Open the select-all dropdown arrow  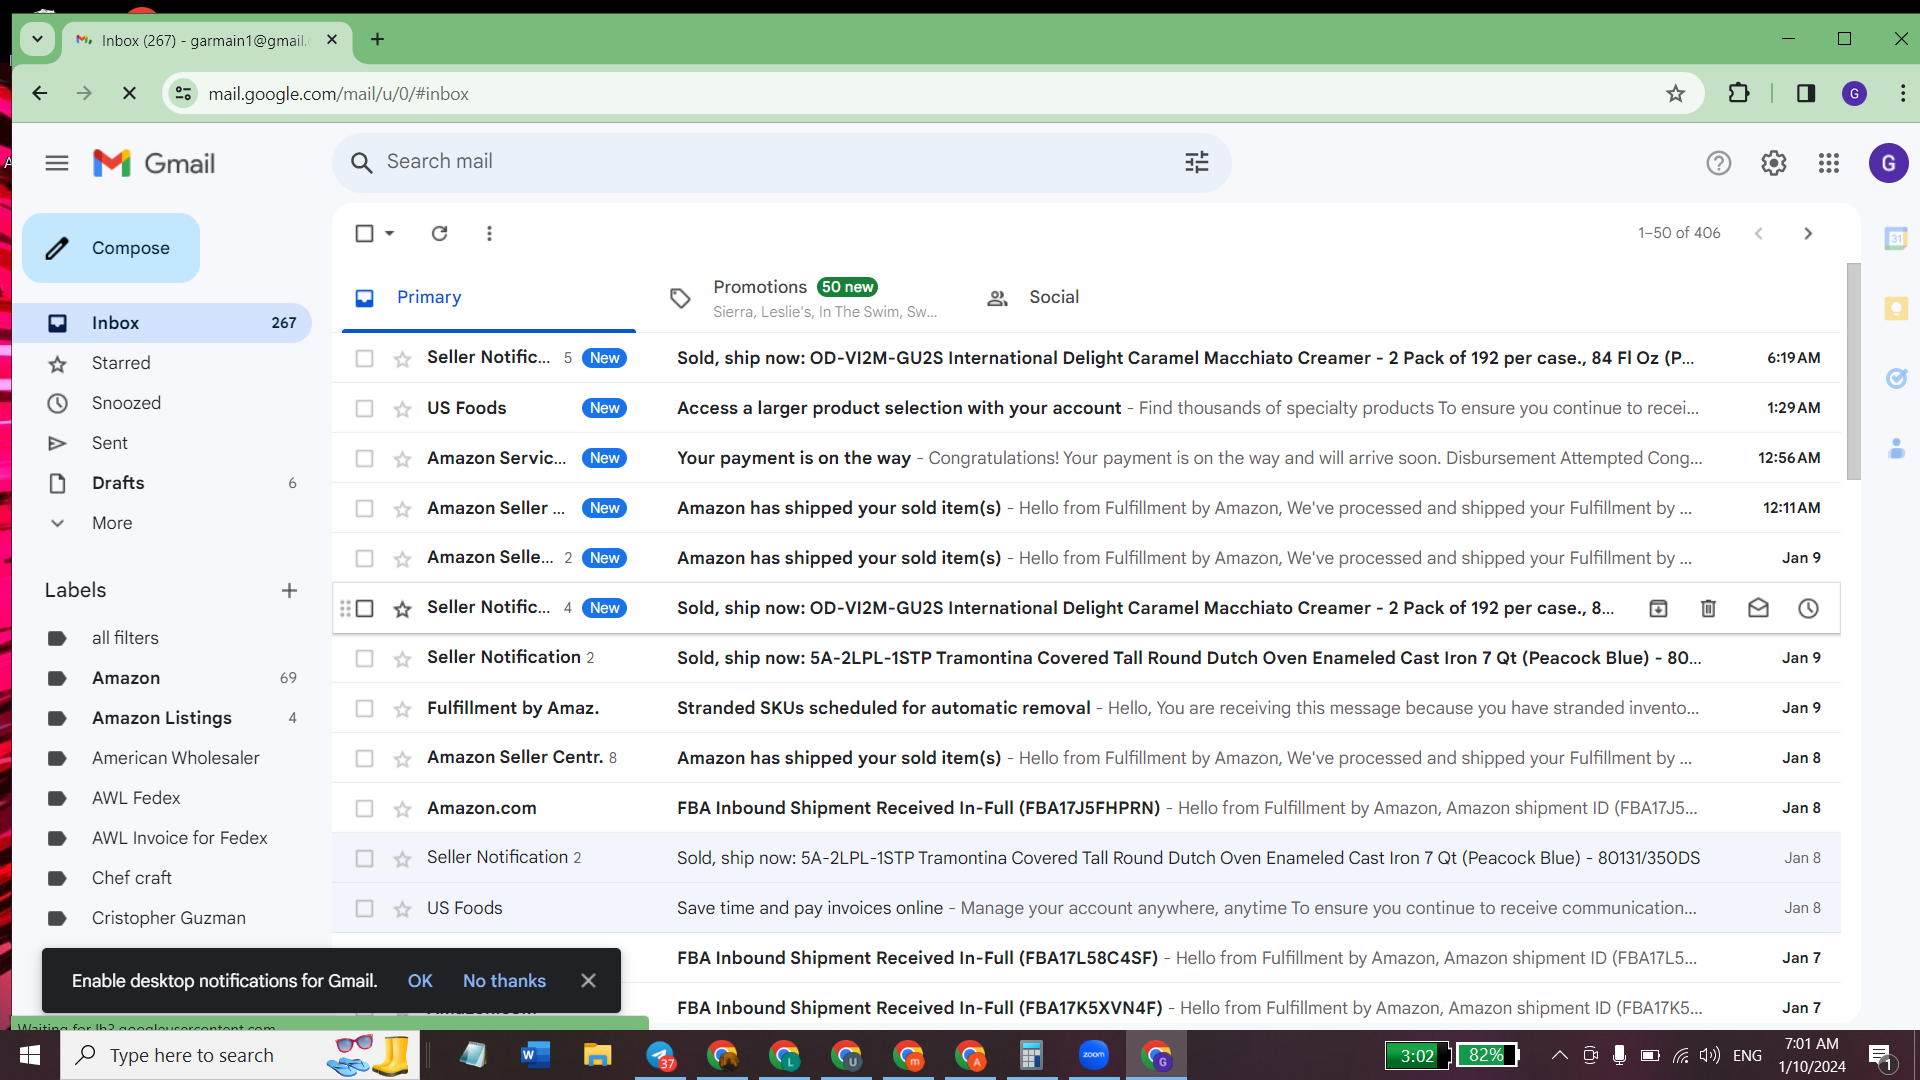tap(390, 233)
